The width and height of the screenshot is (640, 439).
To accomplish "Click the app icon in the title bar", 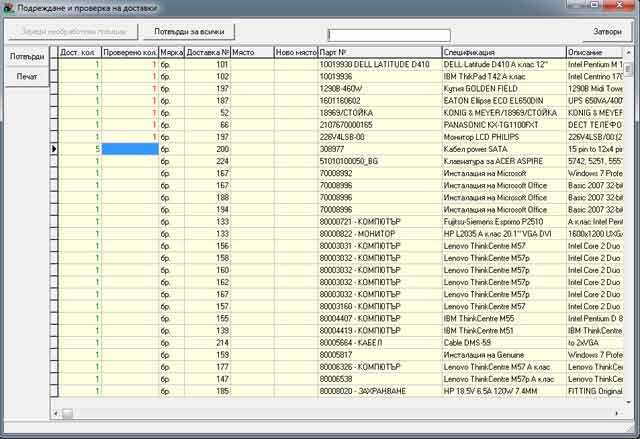I will click(8, 8).
